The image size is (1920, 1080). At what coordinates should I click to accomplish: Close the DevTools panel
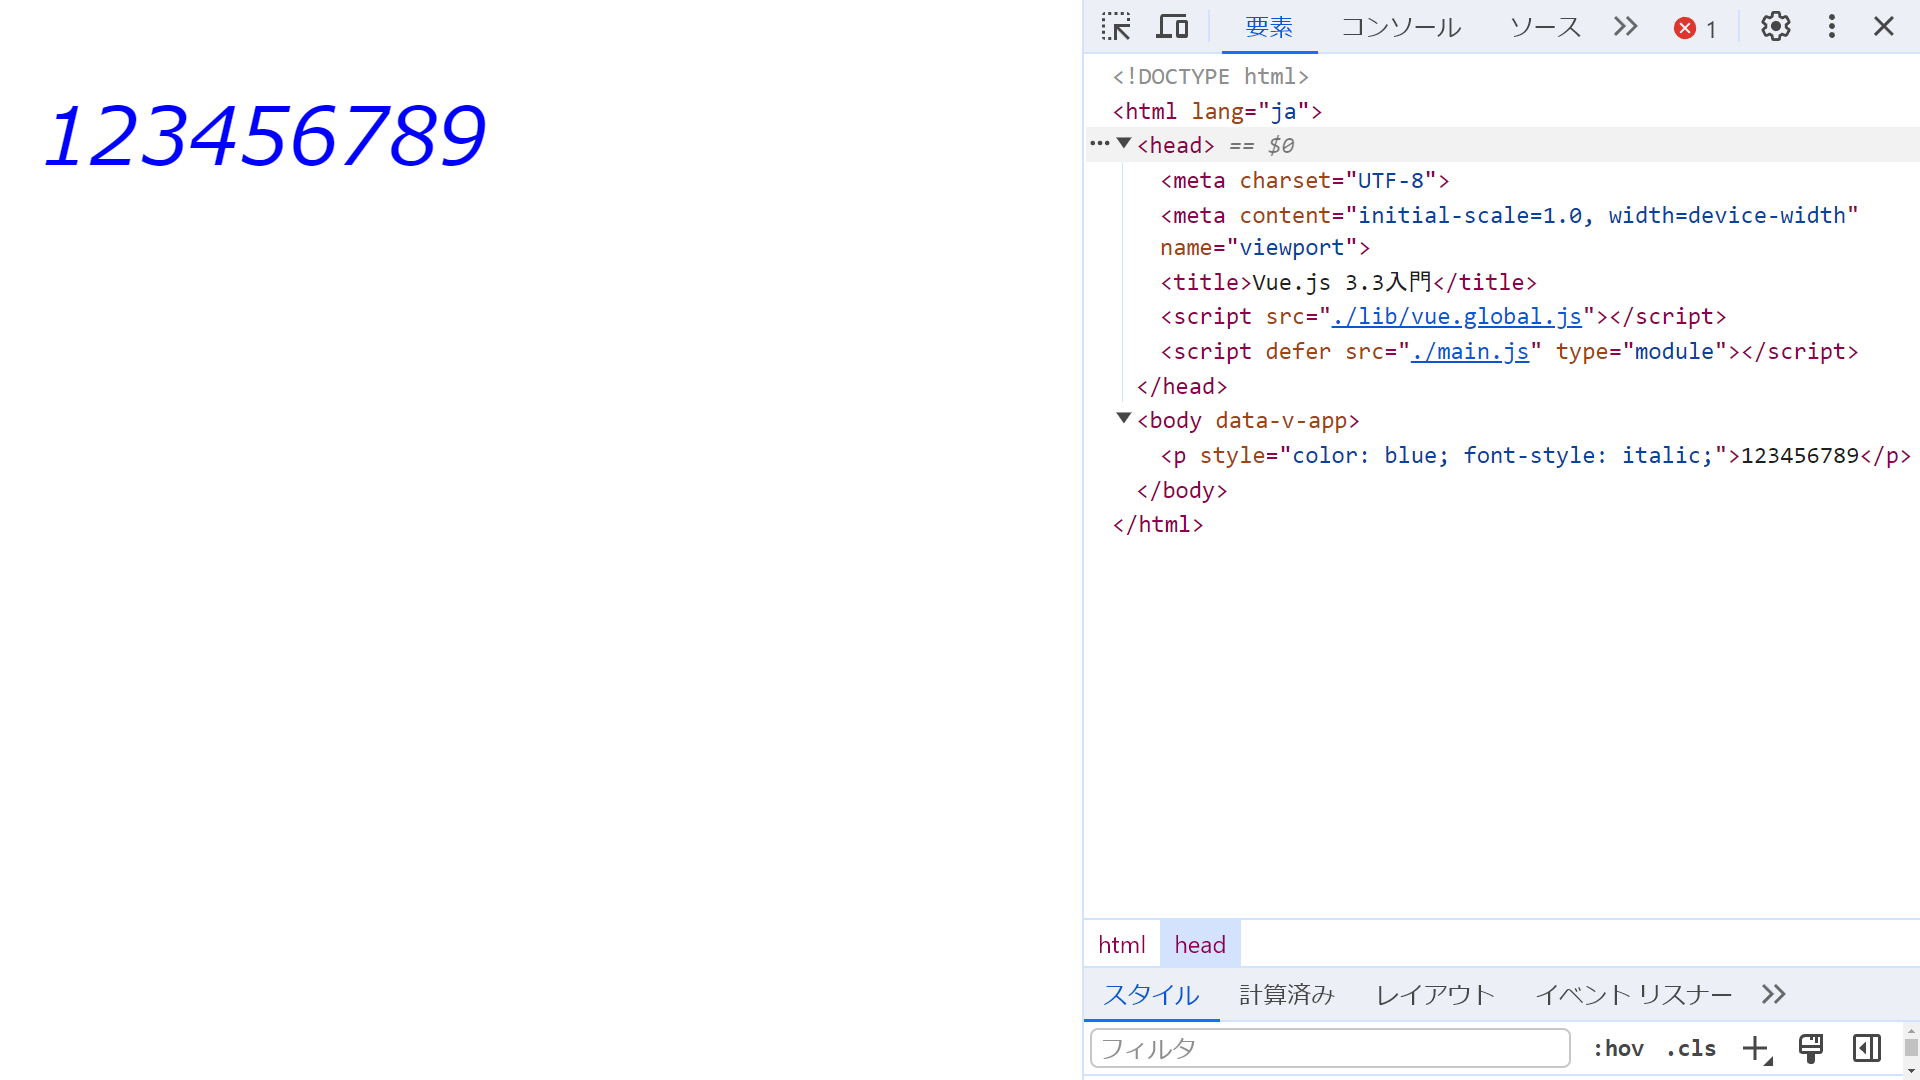tap(1883, 27)
